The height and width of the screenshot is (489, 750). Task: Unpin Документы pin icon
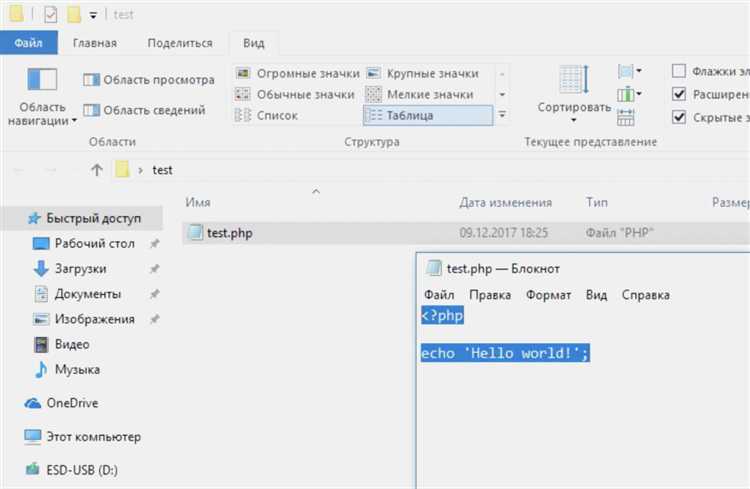point(154,294)
